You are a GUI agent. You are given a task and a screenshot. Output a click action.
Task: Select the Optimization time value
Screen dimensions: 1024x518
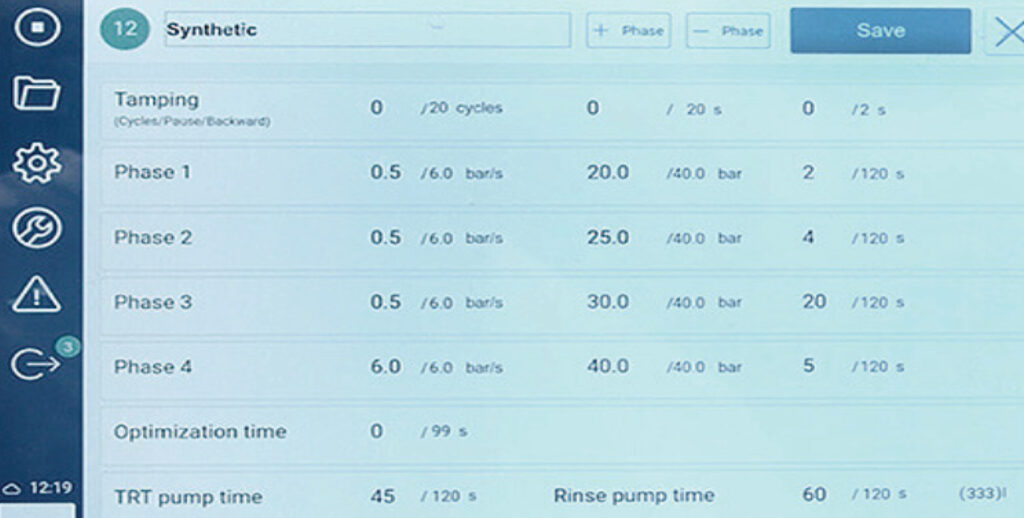pyautogui.click(x=377, y=432)
